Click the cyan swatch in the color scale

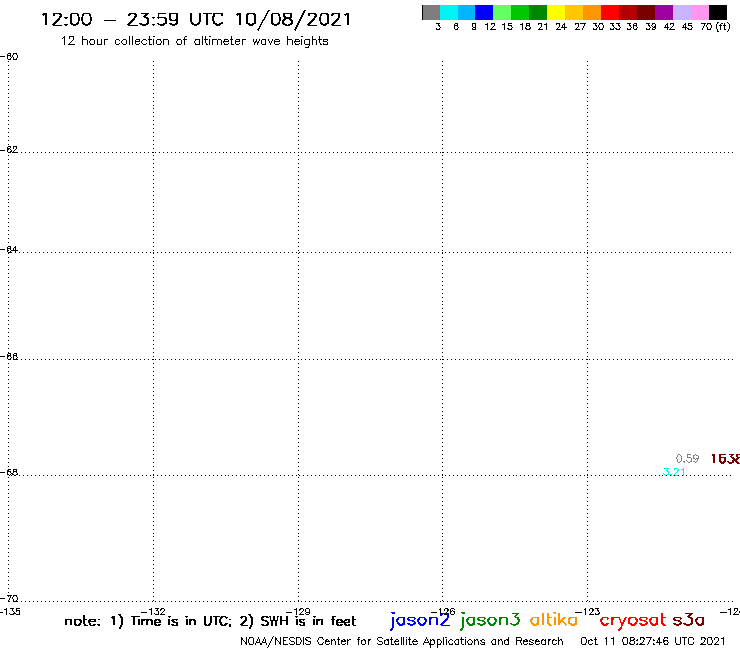tap(449, 12)
